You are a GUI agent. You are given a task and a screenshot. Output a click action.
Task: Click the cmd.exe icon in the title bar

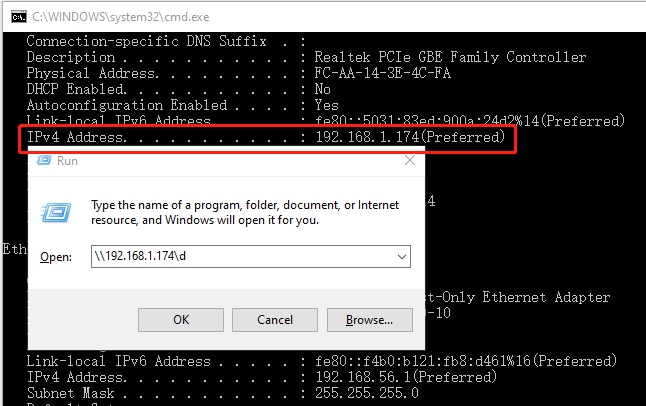coord(17,17)
